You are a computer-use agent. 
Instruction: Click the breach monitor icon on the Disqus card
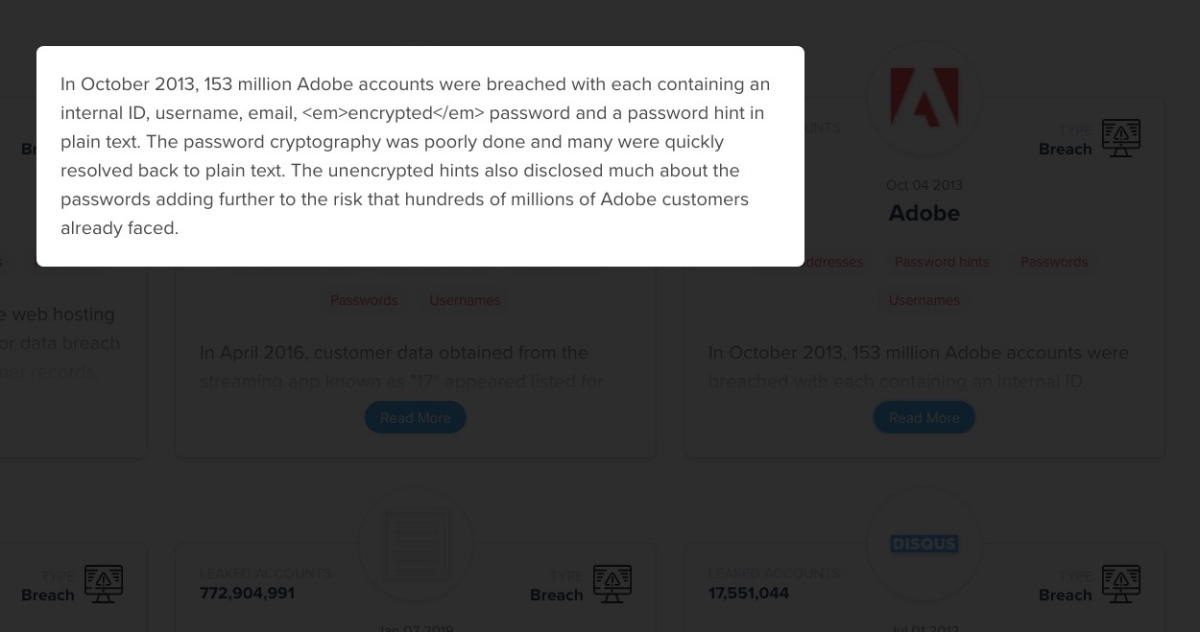tap(1120, 583)
